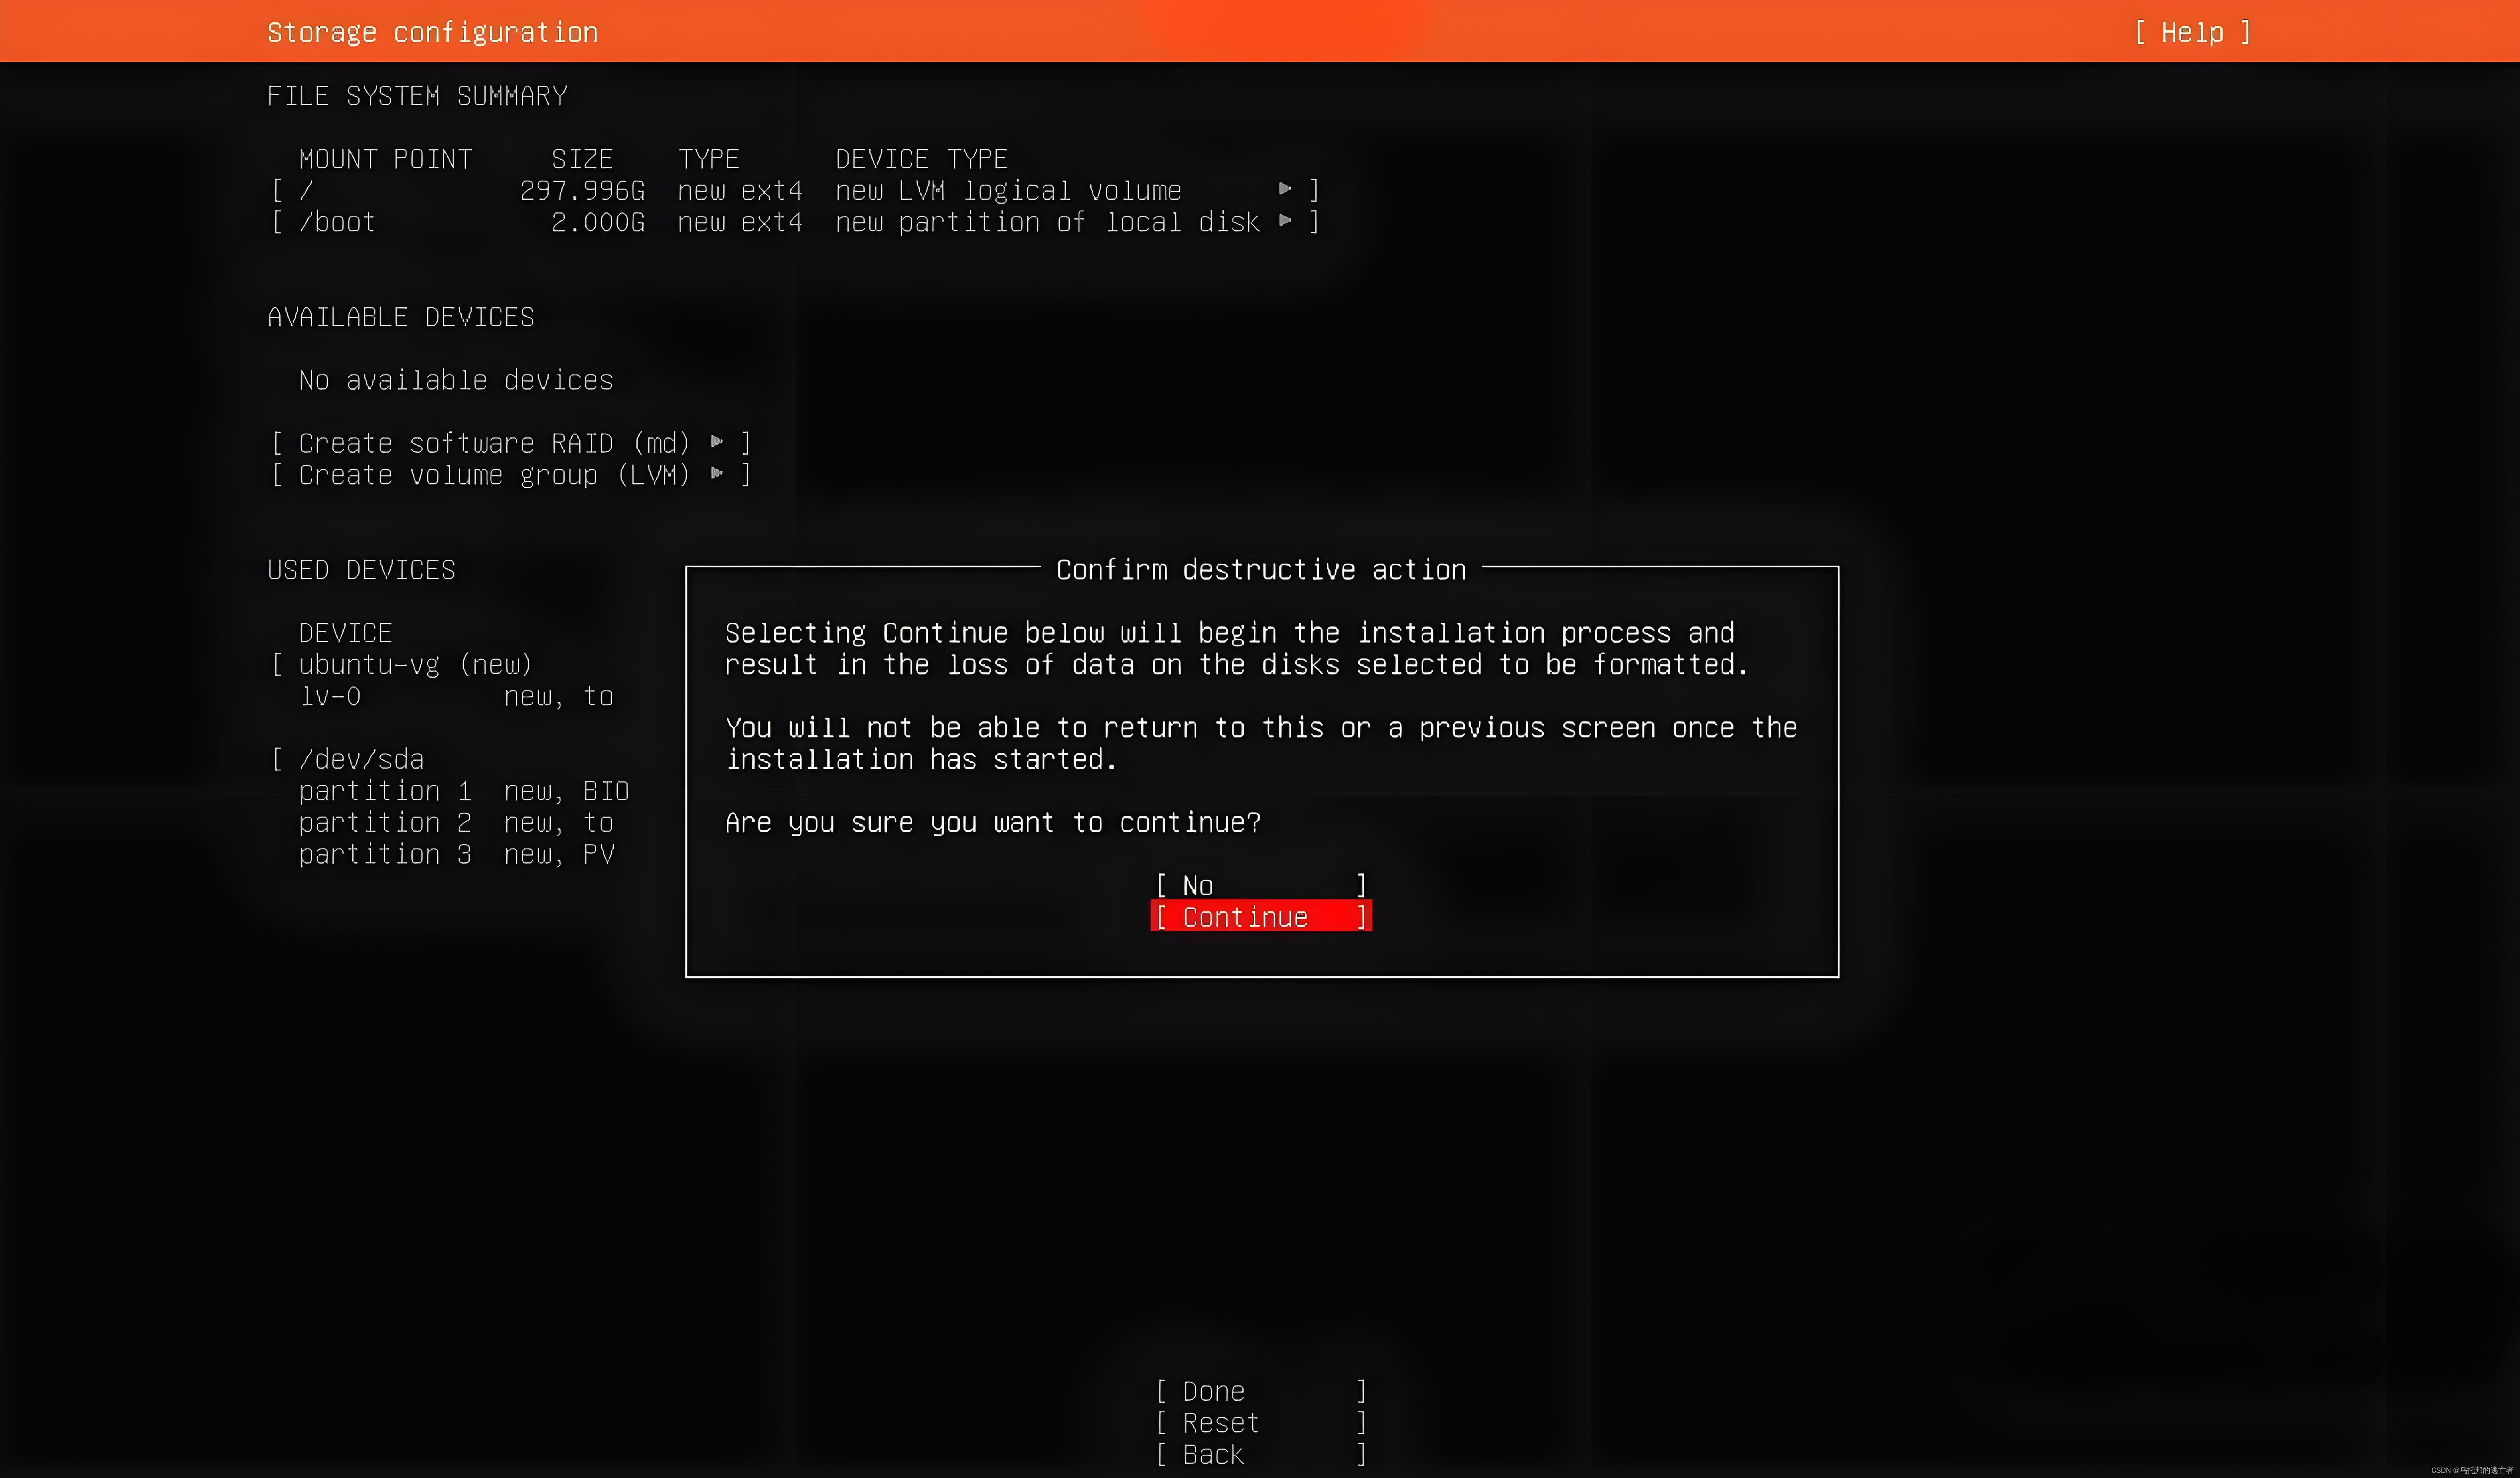
Task: Choose No in destructive action dialog
Action: pos(1260,885)
